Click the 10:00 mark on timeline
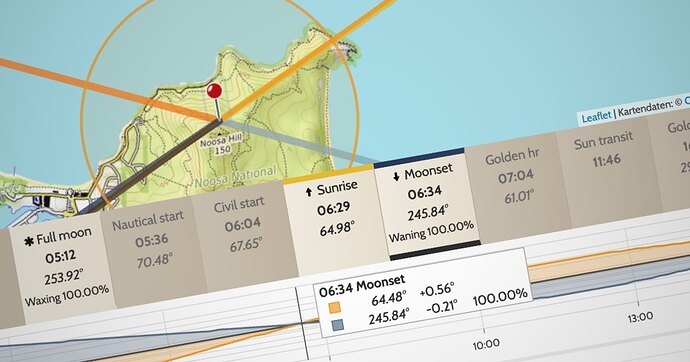The width and height of the screenshot is (690, 362). pyautogui.click(x=486, y=344)
